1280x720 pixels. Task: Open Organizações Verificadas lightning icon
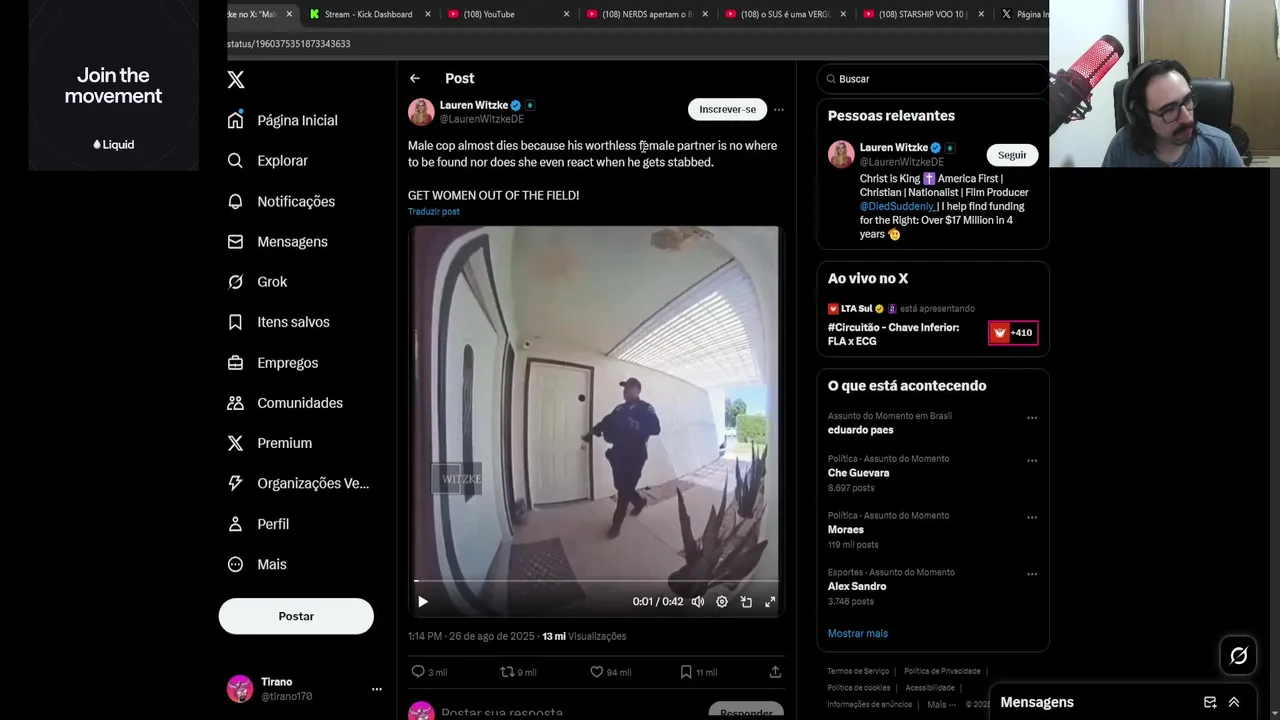tap(235, 483)
